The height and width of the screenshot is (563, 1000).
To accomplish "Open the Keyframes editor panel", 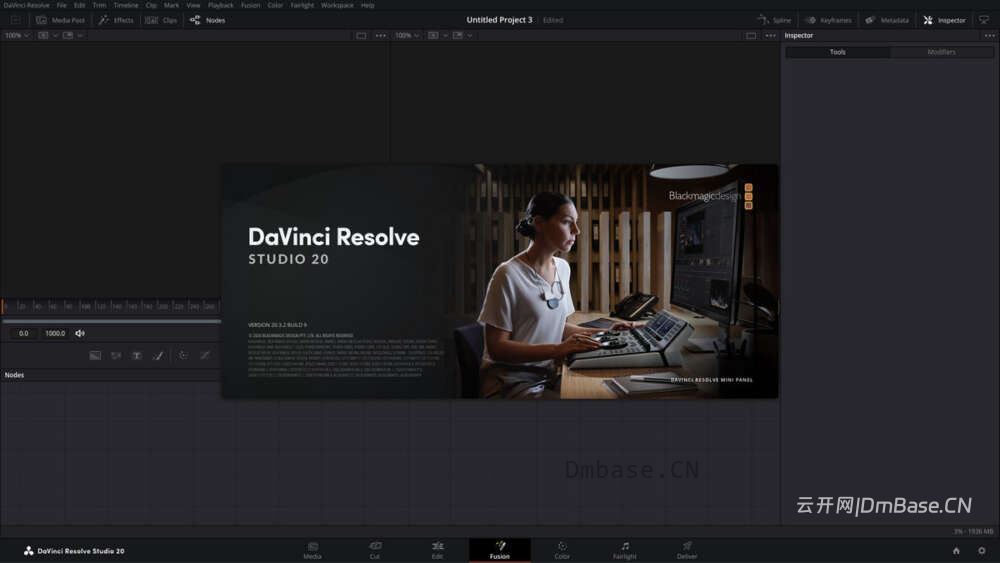I will click(x=828, y=20).
